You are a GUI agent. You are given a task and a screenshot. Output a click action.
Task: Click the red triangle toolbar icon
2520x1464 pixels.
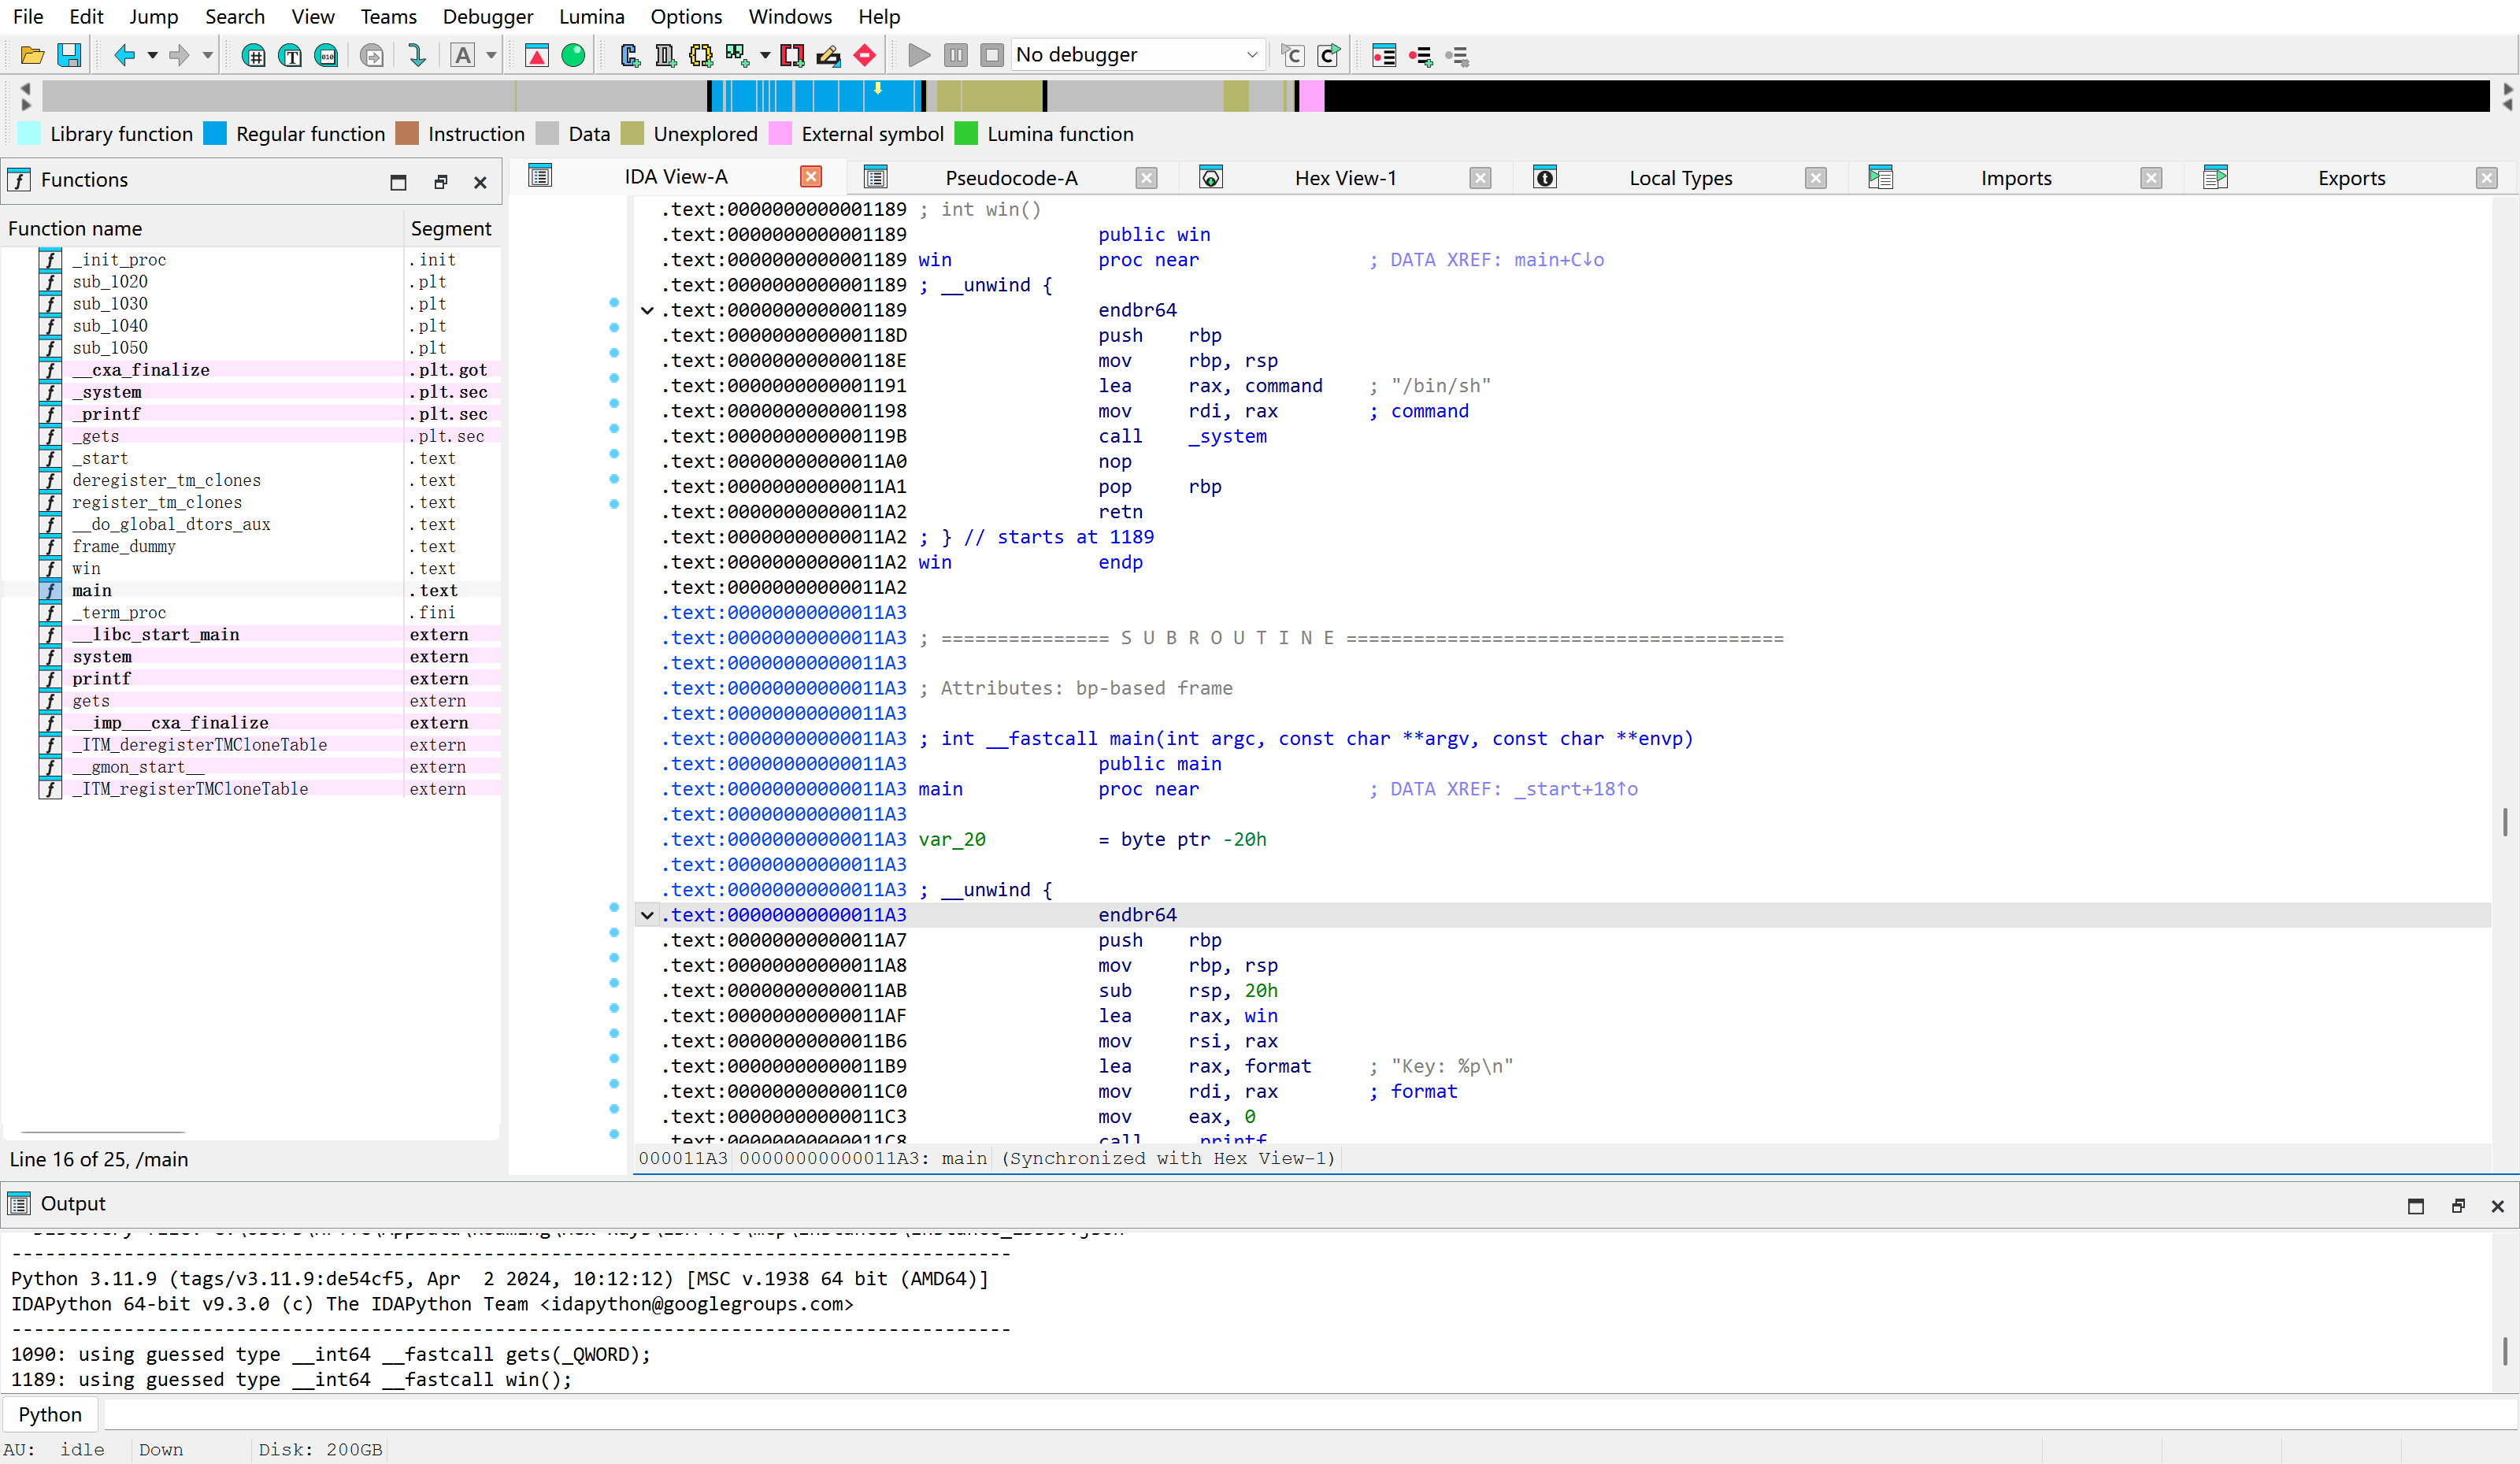coord(537,55)
